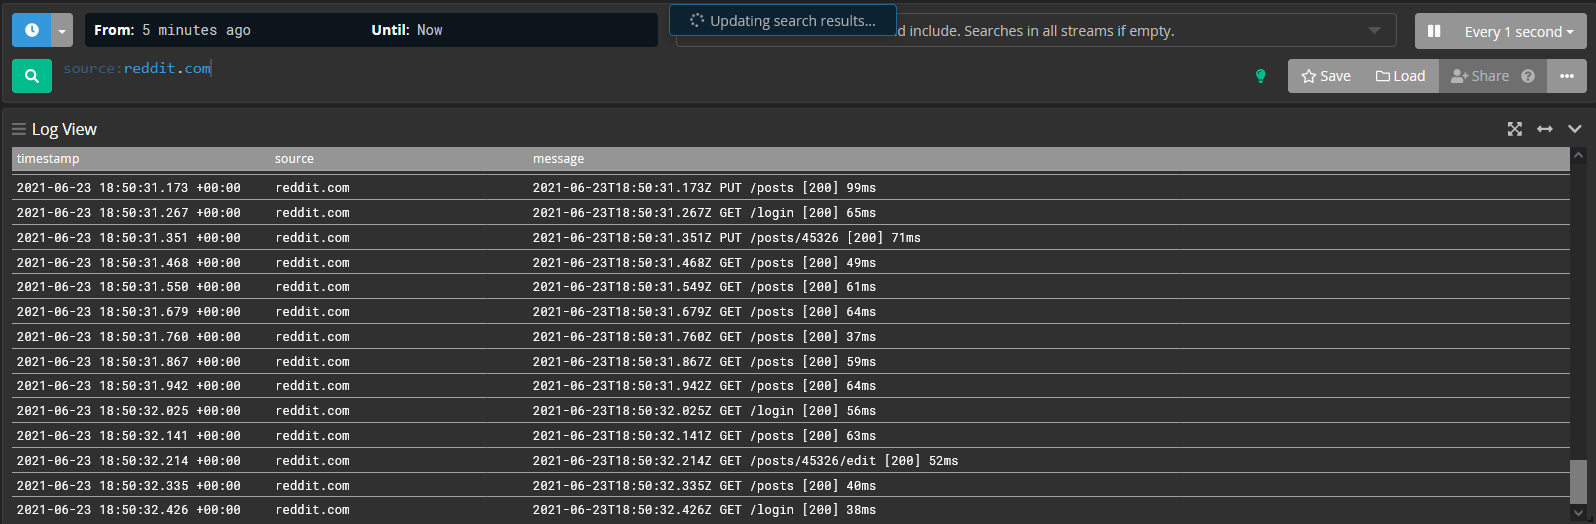1596x524 pixels.
Task: Expand Log View to fullscreen
Action: point(1515,129)
